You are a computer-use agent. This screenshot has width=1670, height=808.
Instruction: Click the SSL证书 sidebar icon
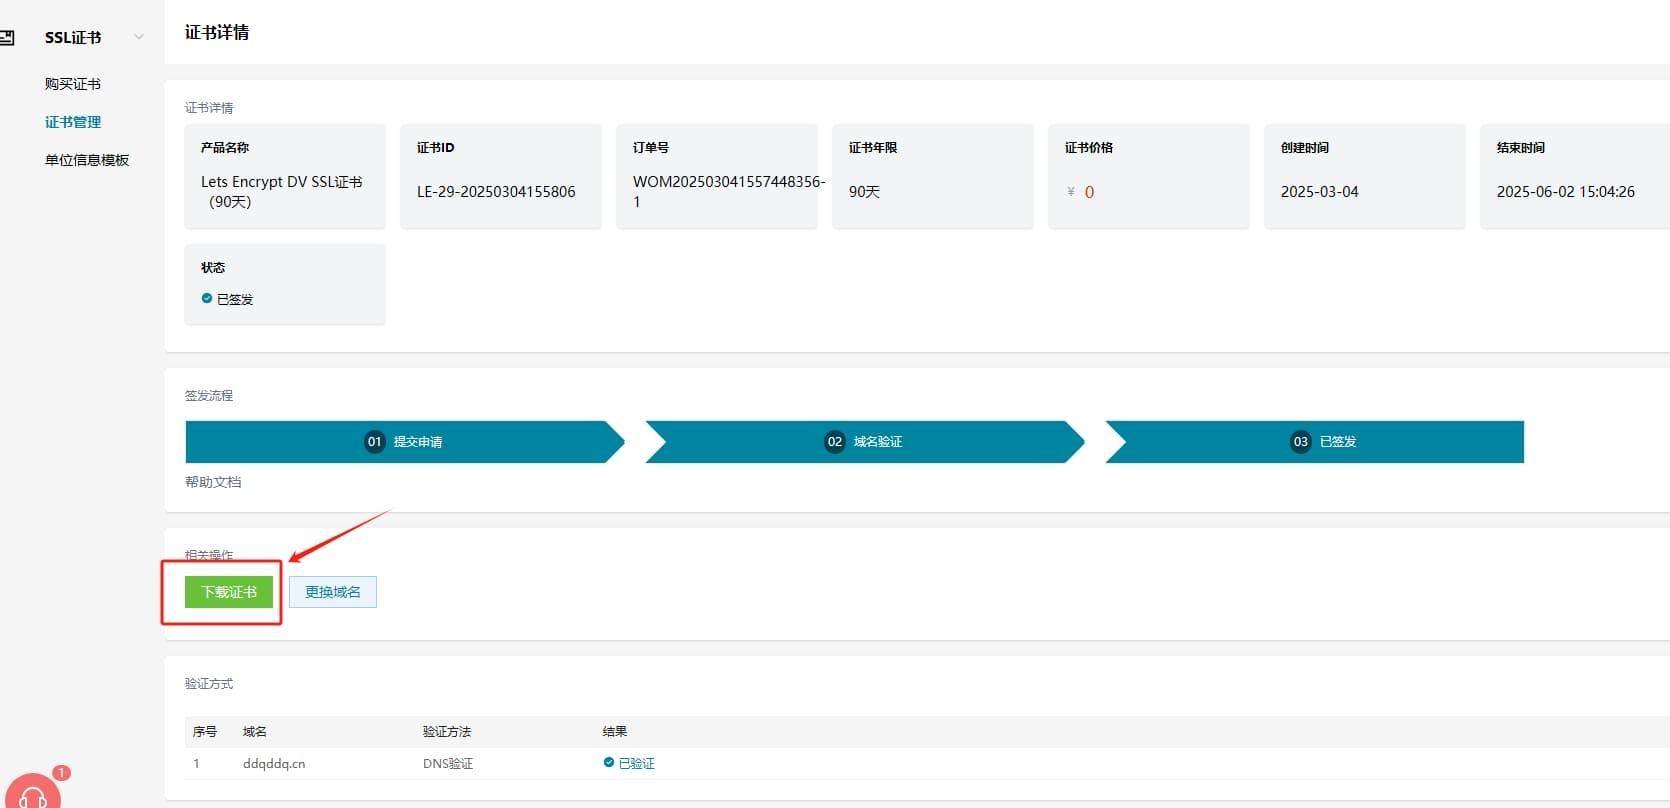click(7, 38)
